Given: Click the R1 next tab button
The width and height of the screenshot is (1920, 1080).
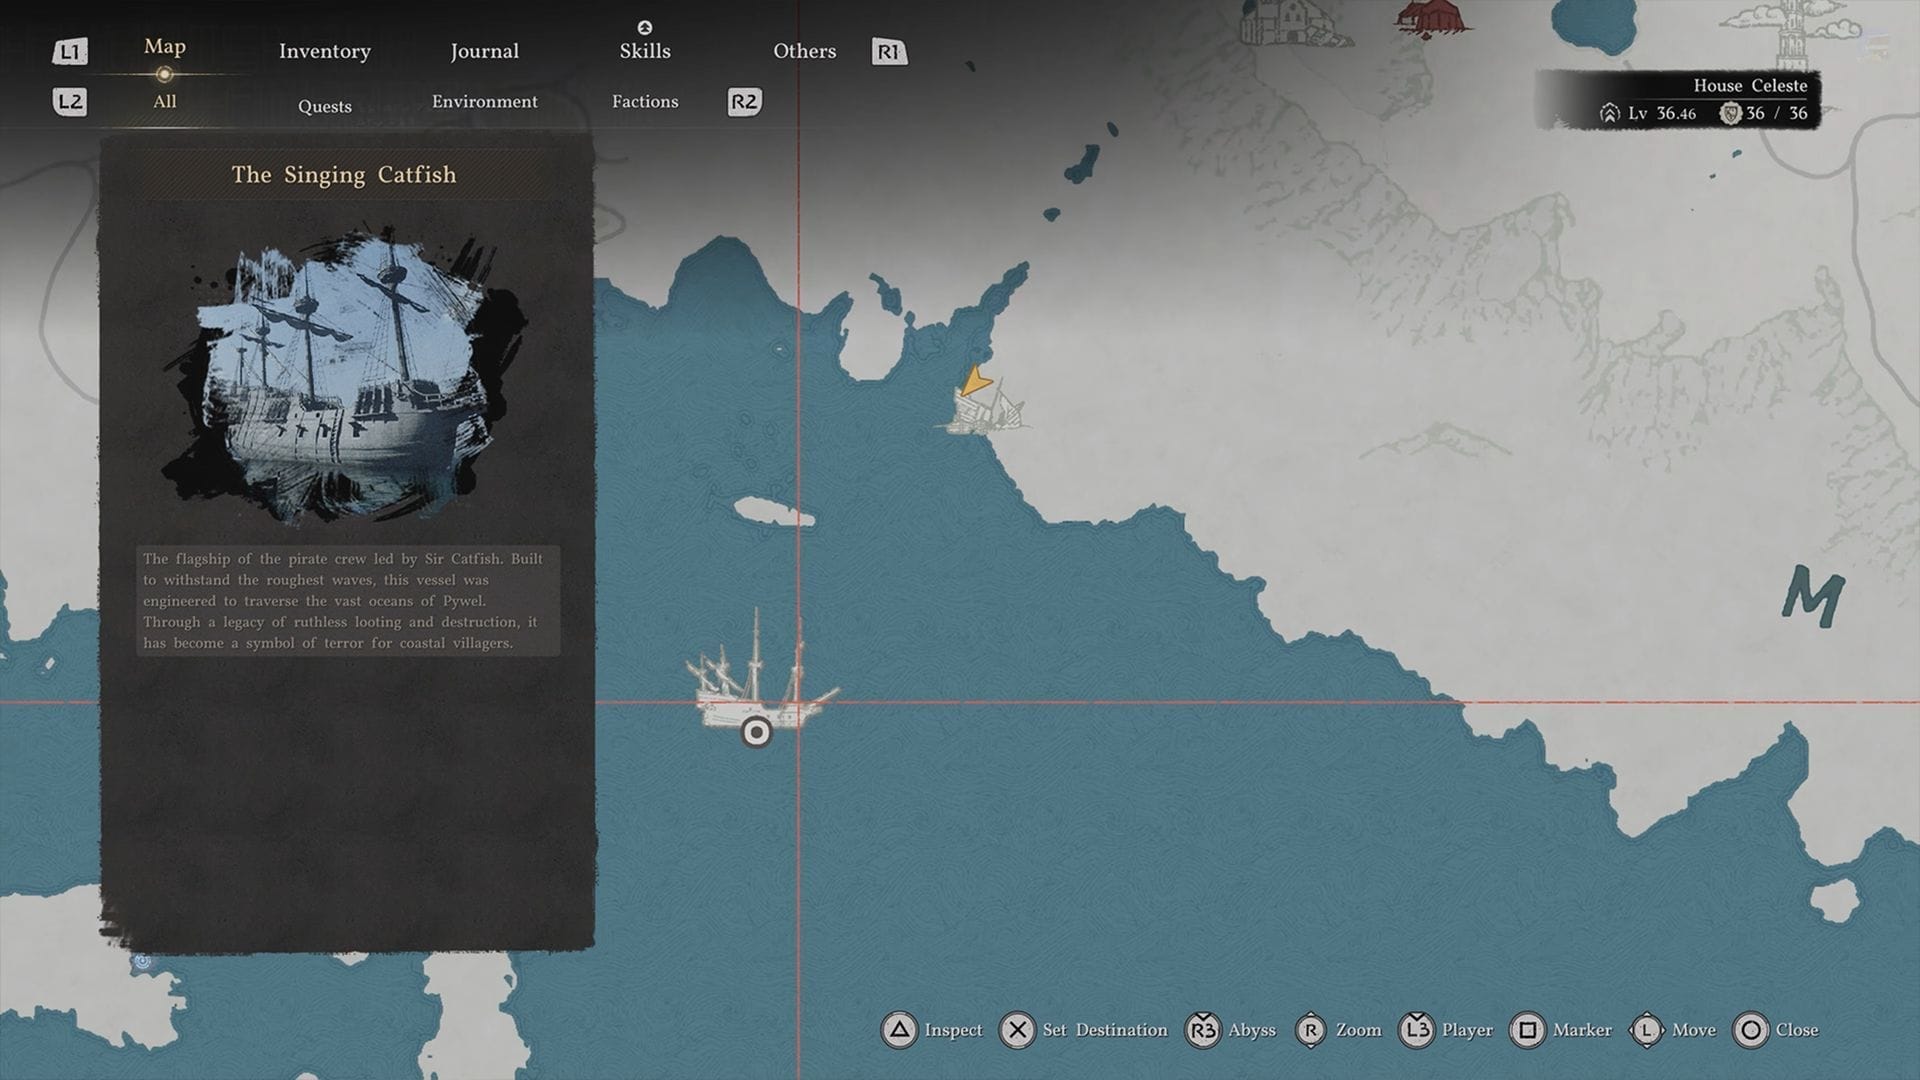Looking at the screenshot, I should click(889, 52).
